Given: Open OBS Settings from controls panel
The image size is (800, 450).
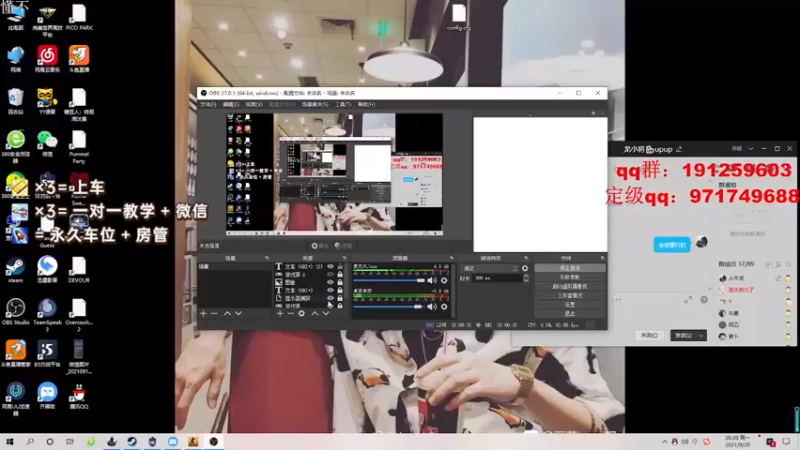Looking at the screenshot, I should click(x=569, y=305).
